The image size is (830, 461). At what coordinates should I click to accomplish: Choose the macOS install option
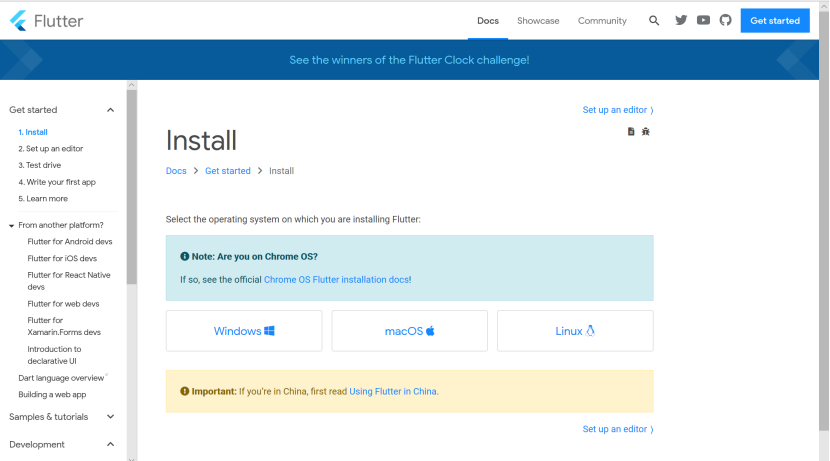tap(410, 331)
